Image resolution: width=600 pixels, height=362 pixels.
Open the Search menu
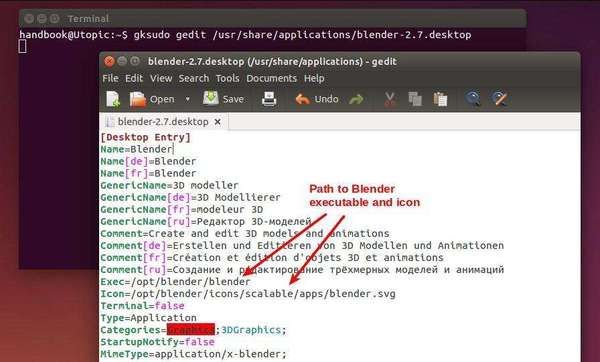(x=194, y=78)
